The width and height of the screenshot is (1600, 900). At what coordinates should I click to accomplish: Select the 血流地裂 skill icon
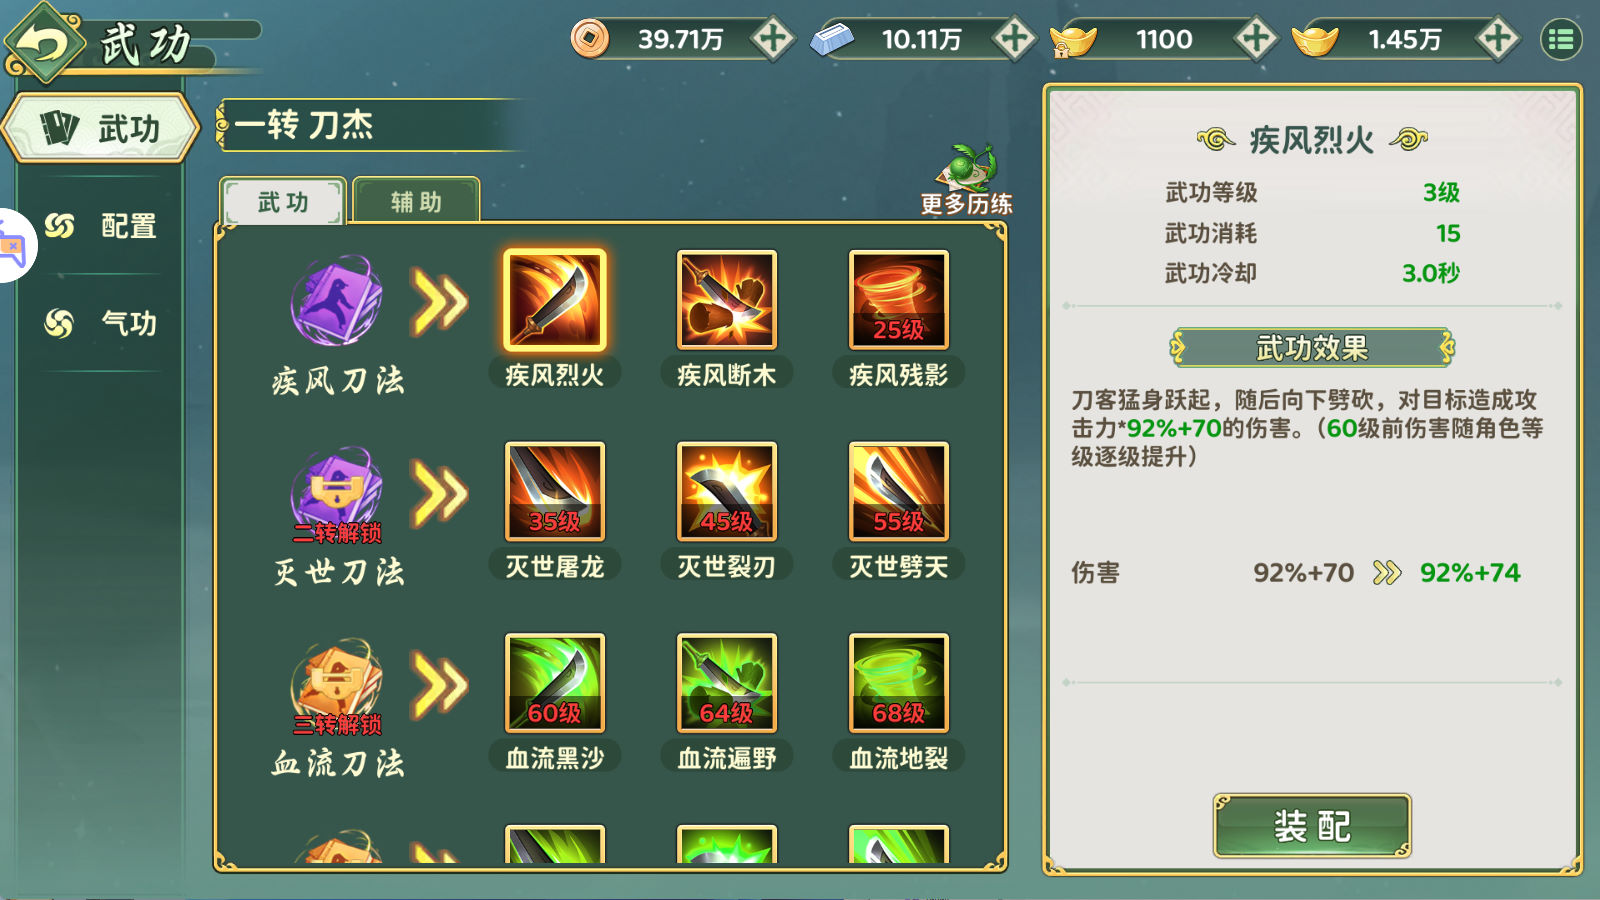899,683
